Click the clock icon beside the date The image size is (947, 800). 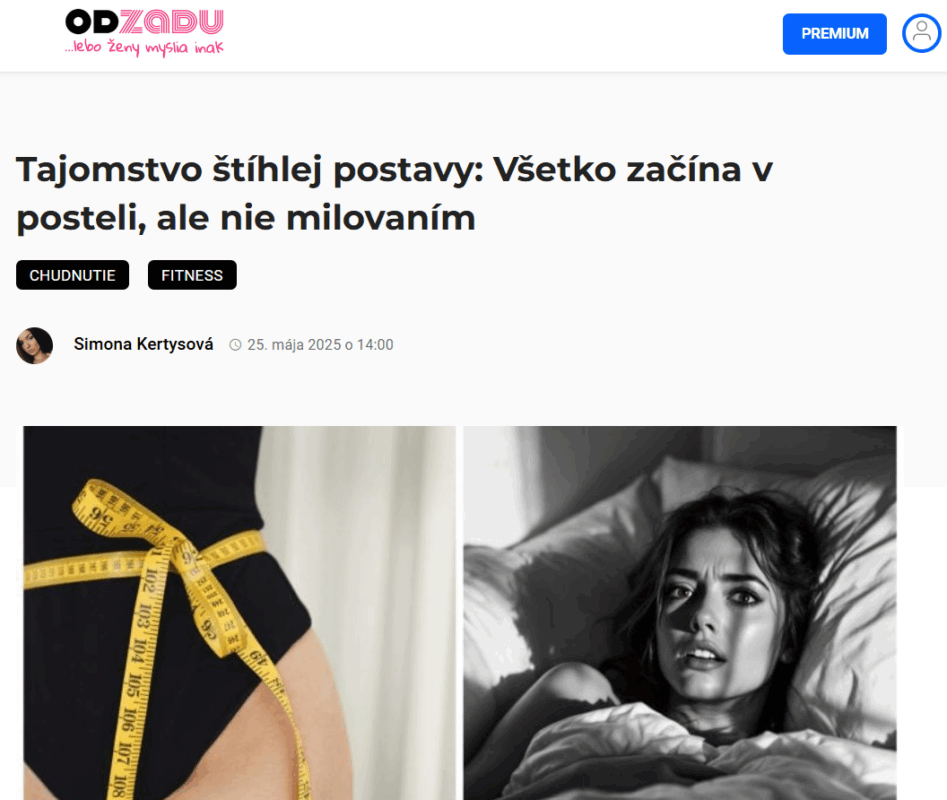tap(235, 345)
